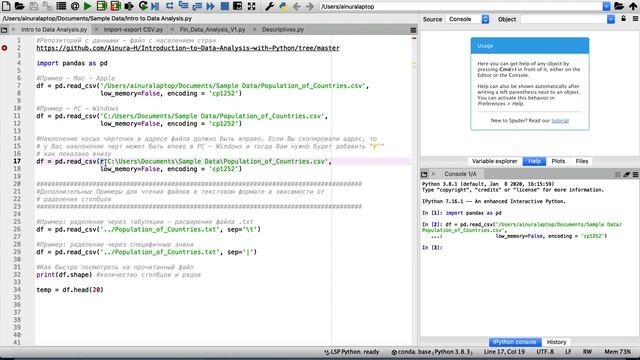Open the Plots tab
This screenshot has width=640, height=360.
[558, 161]
